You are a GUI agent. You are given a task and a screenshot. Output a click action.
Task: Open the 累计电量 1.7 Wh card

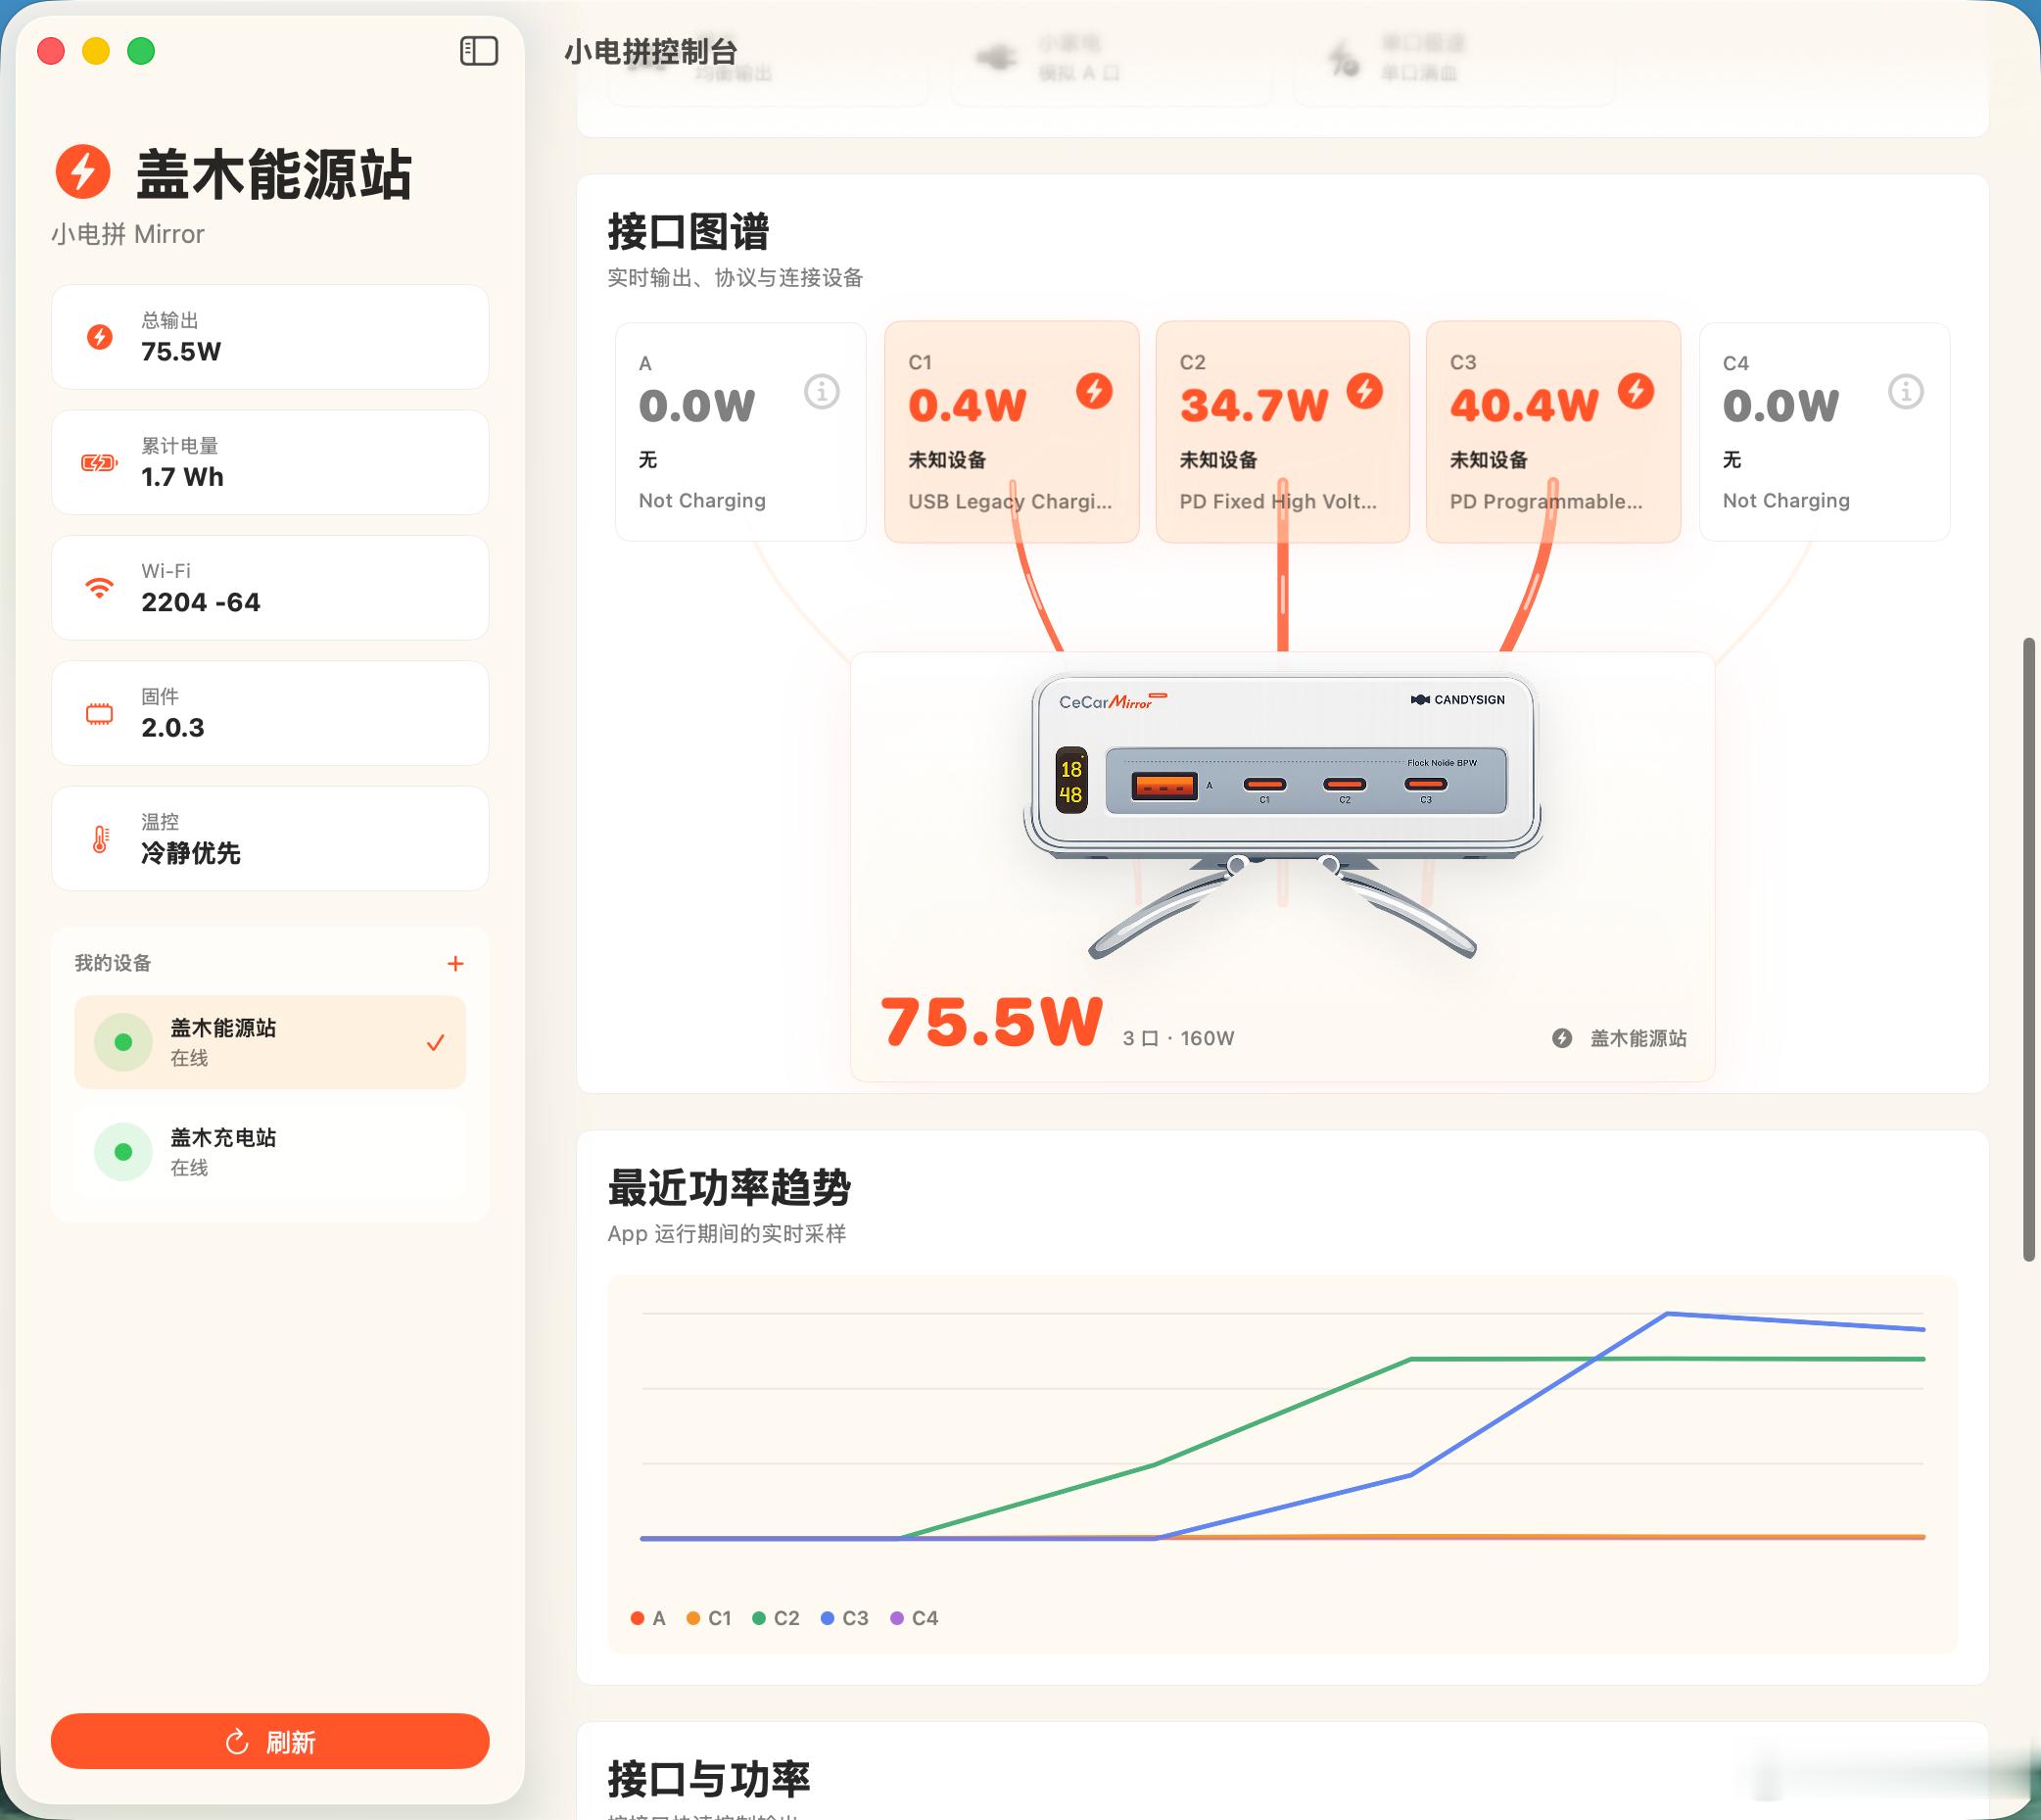coord(270,462)
